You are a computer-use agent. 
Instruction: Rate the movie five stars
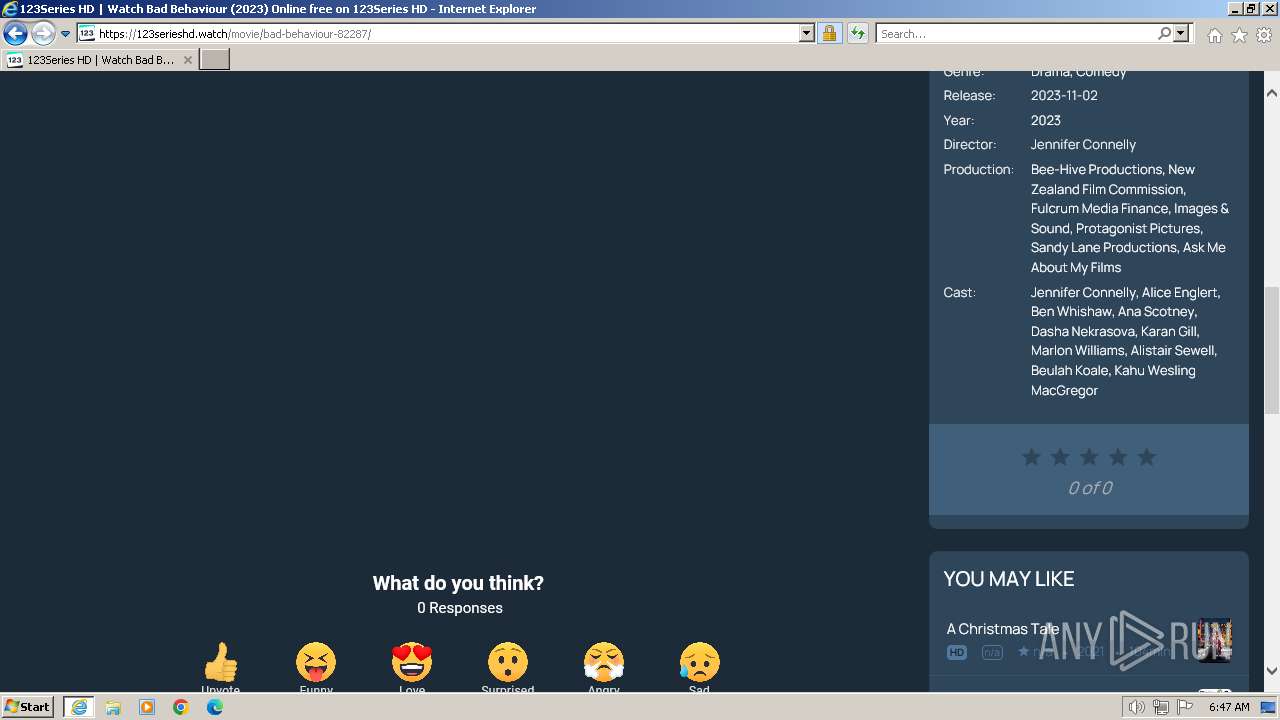pos(1147,457)
